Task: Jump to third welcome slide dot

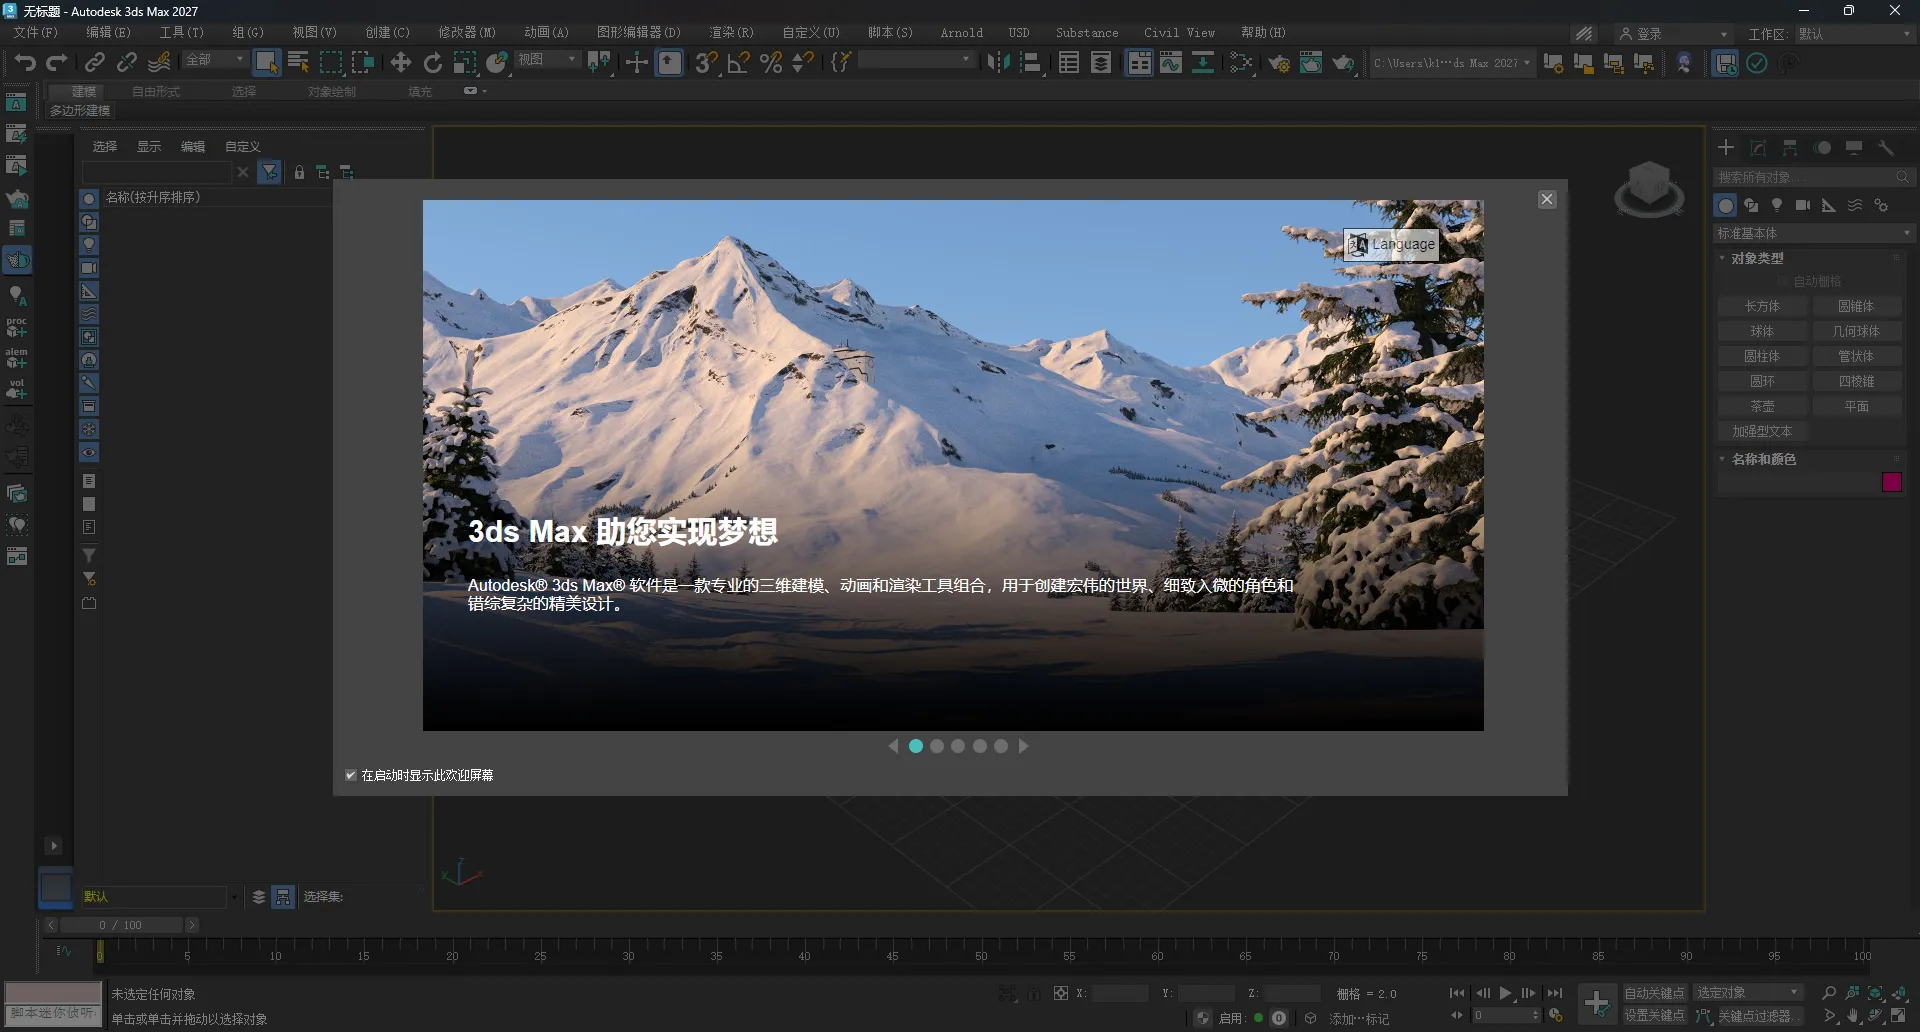Action: (958, 746)
